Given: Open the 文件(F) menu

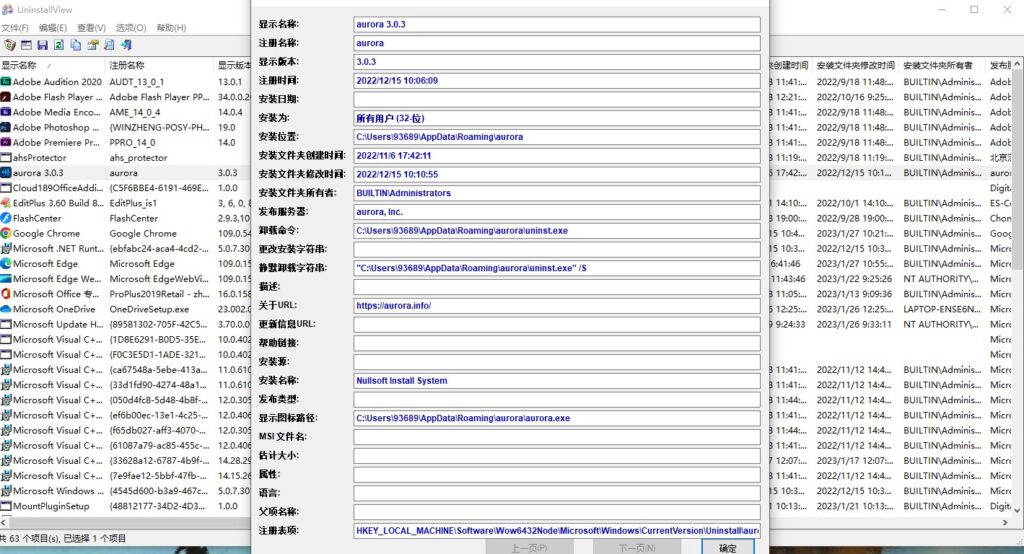Looking at the screenshot, I should [14, 27].
